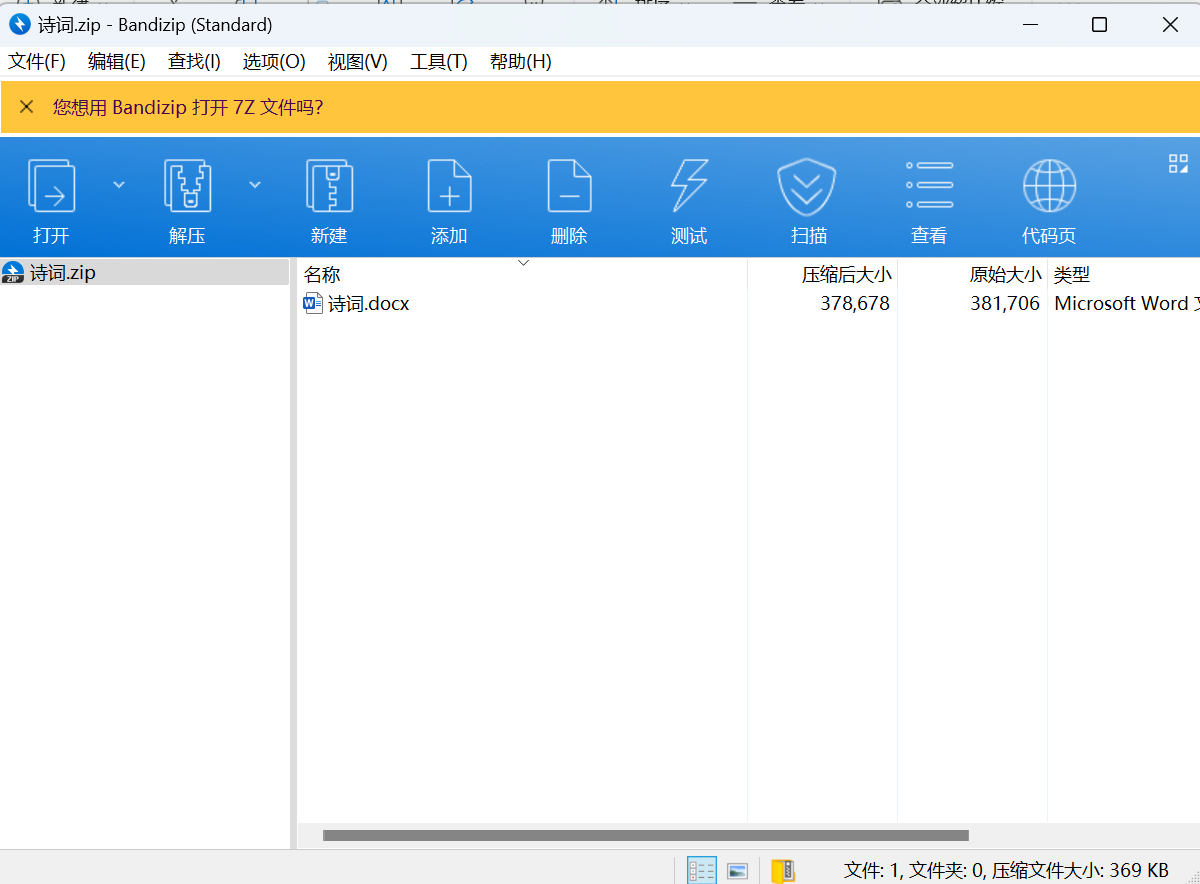Click the horizontal scrollbar thumb in file list

coord(646,835)
